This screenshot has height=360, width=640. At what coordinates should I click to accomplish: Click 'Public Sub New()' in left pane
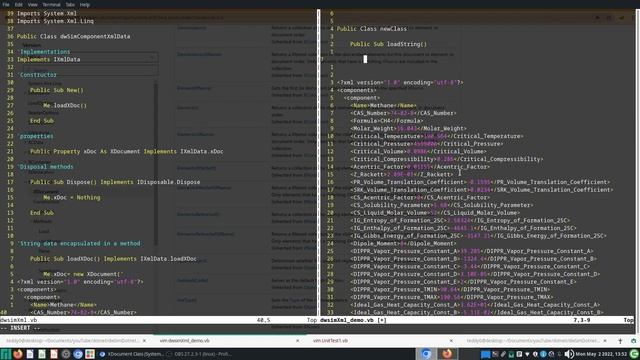click(57, 90)
